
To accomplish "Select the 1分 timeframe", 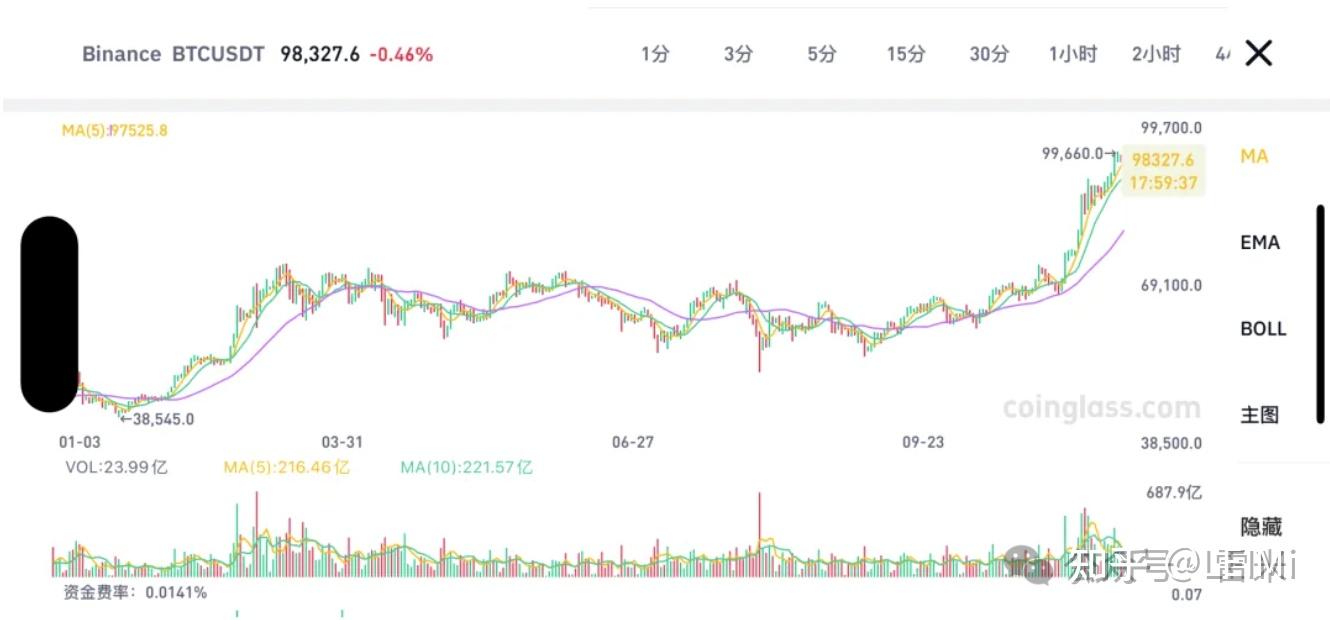I will (x=655, y=54).
